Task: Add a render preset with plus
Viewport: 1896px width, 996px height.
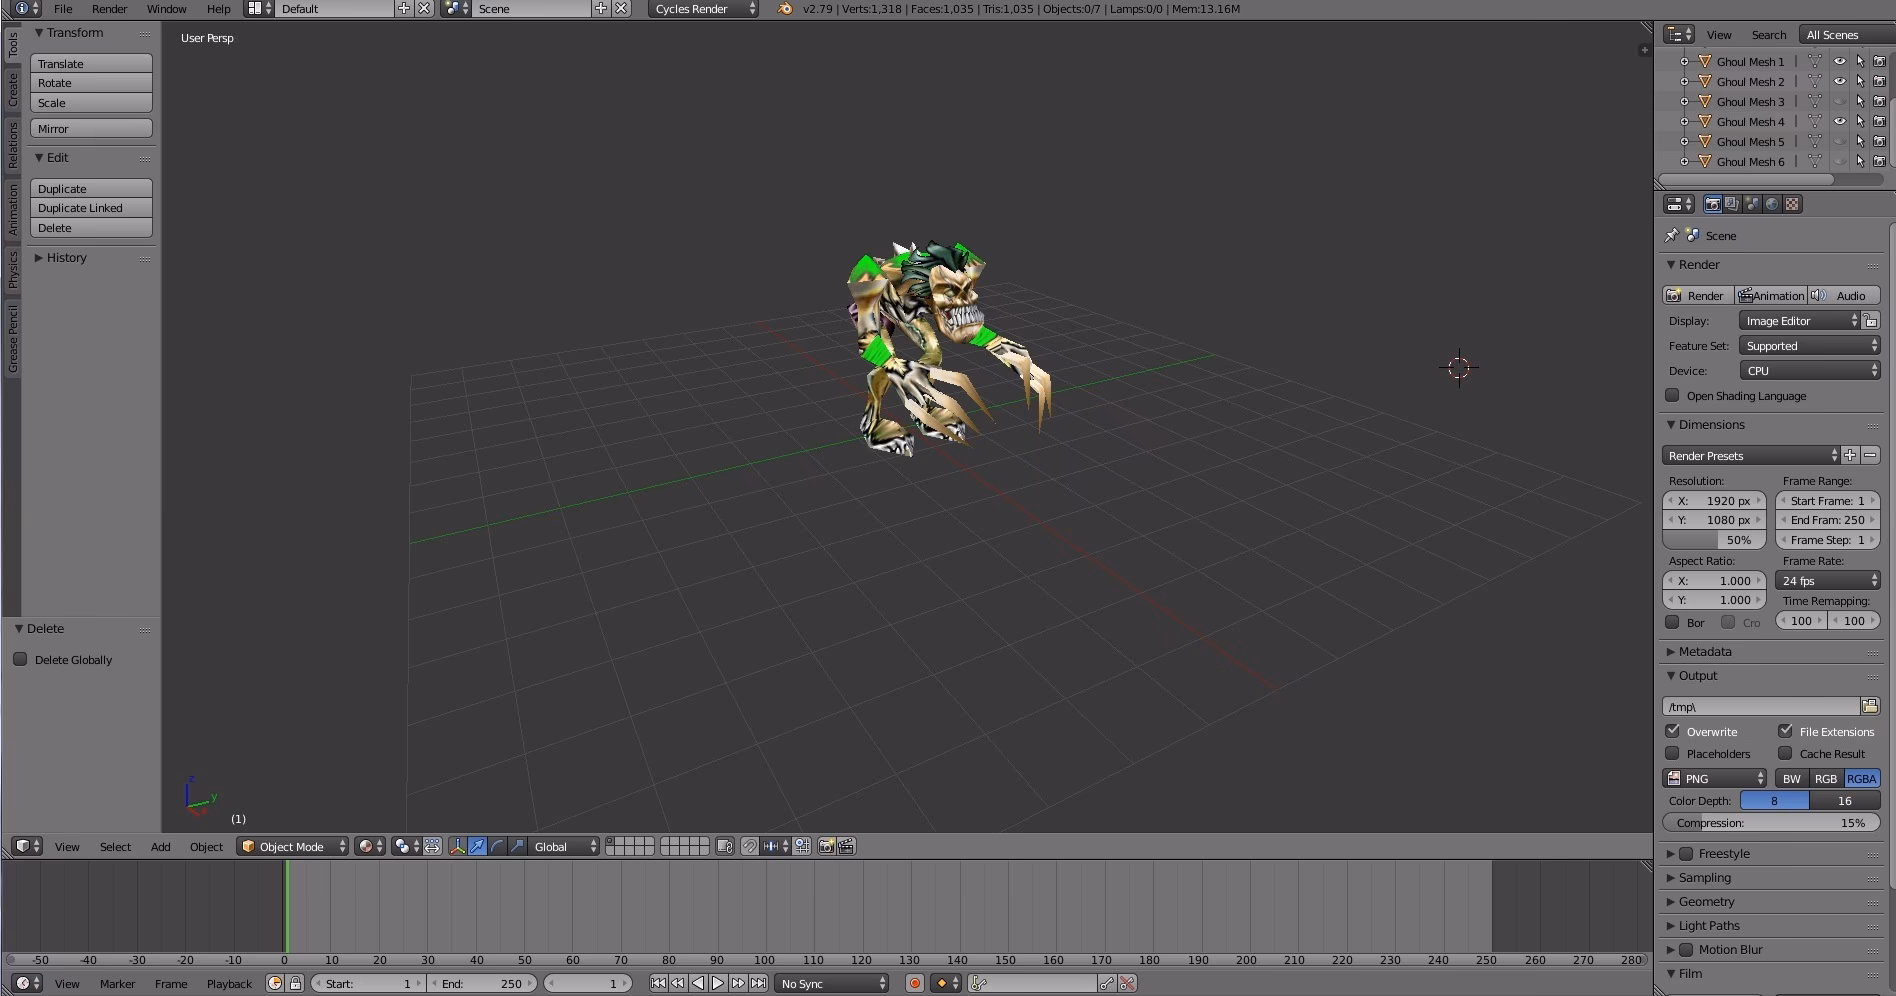Action: 1850,455
